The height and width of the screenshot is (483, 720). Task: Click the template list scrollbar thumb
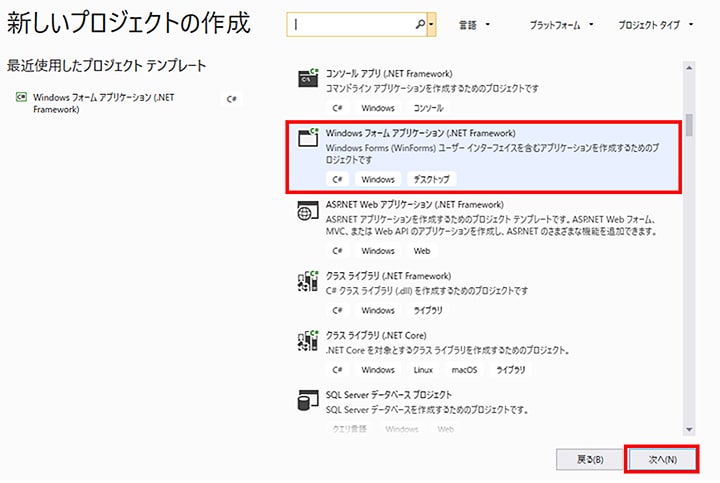(689, 125)
